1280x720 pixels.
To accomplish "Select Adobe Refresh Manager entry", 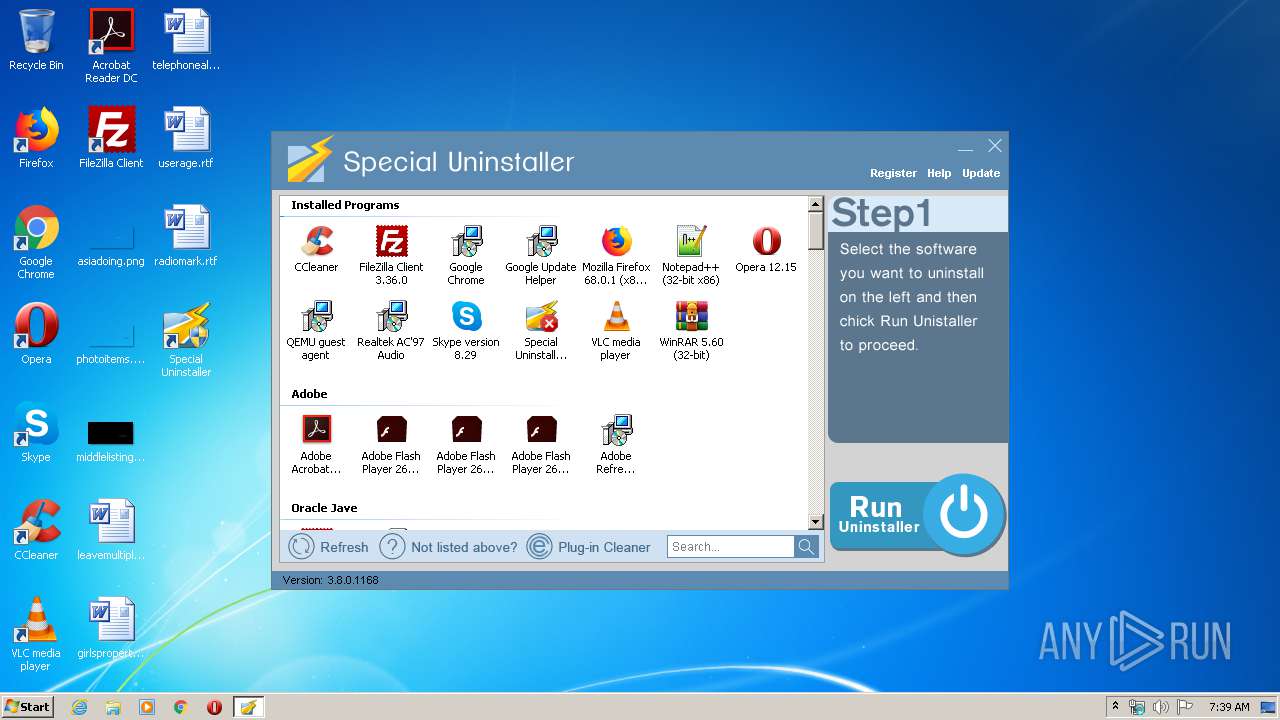I will [x=616, y=444].
